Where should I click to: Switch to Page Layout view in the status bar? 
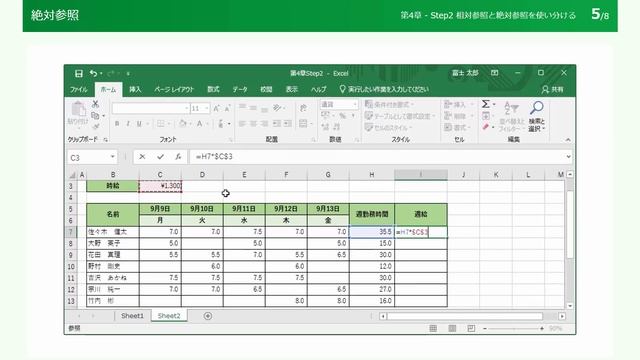(x=452, y=328)
